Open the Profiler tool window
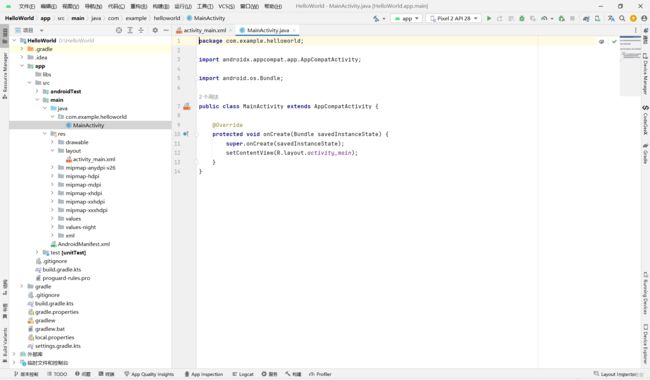 [320, 374]
